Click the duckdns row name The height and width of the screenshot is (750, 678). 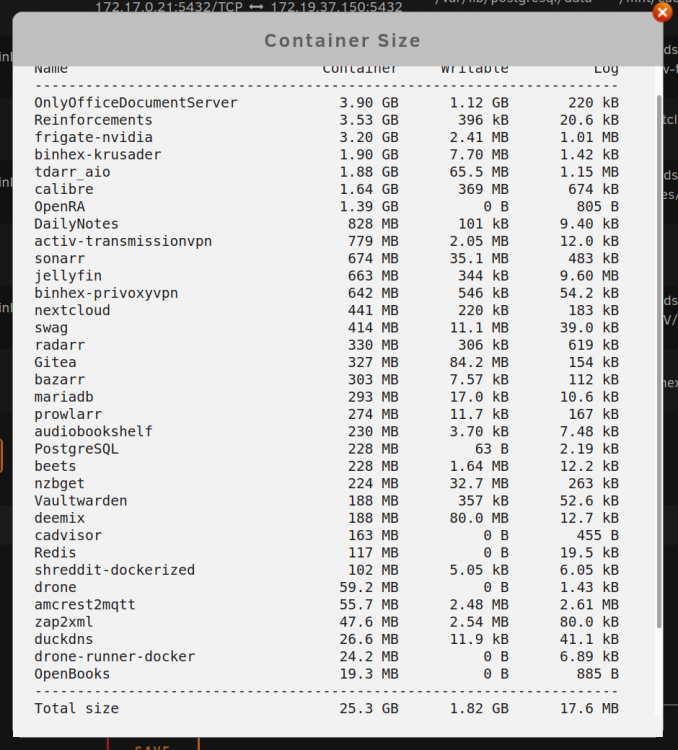pos(64,639)
